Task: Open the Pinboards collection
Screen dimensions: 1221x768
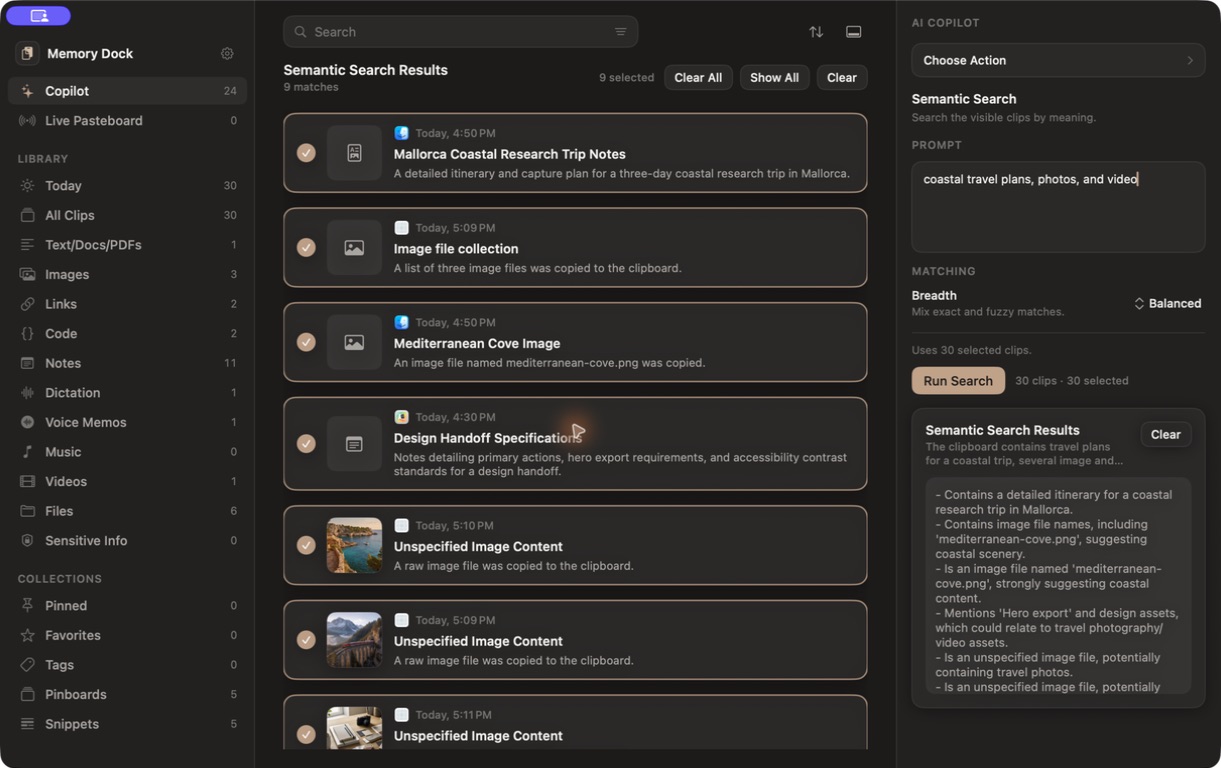Action: [x=127, y=695]
